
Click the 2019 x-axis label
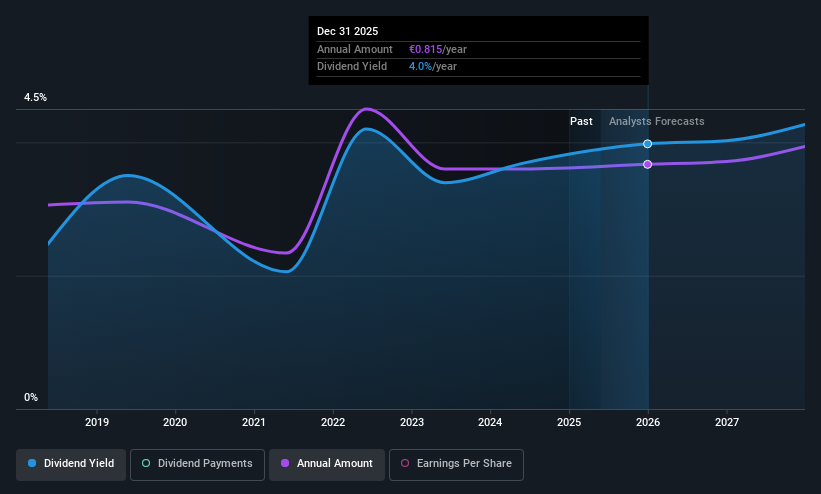click(97, 422)
